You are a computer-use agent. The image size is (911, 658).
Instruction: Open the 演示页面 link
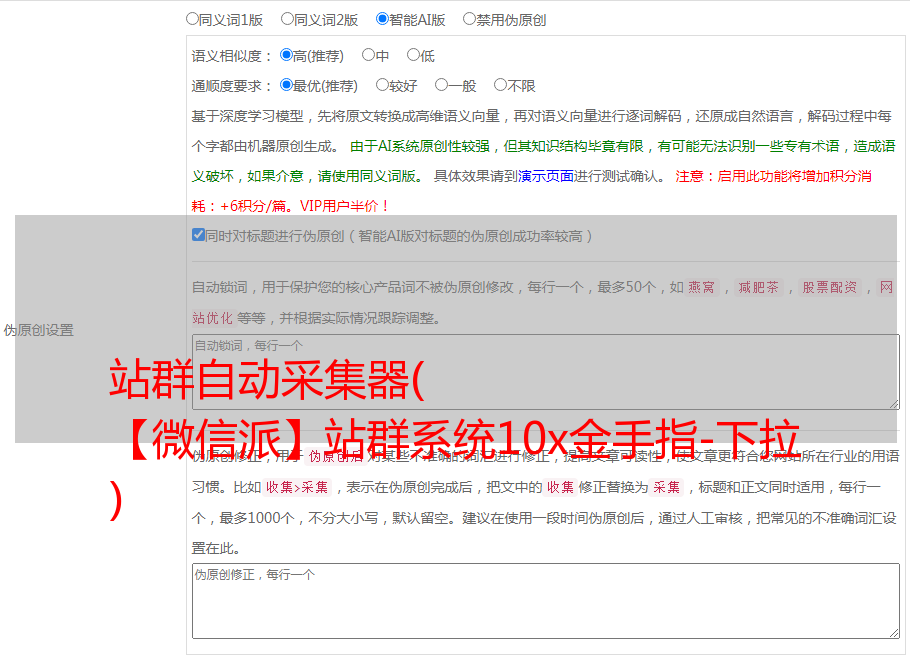[x=546, y=176]
